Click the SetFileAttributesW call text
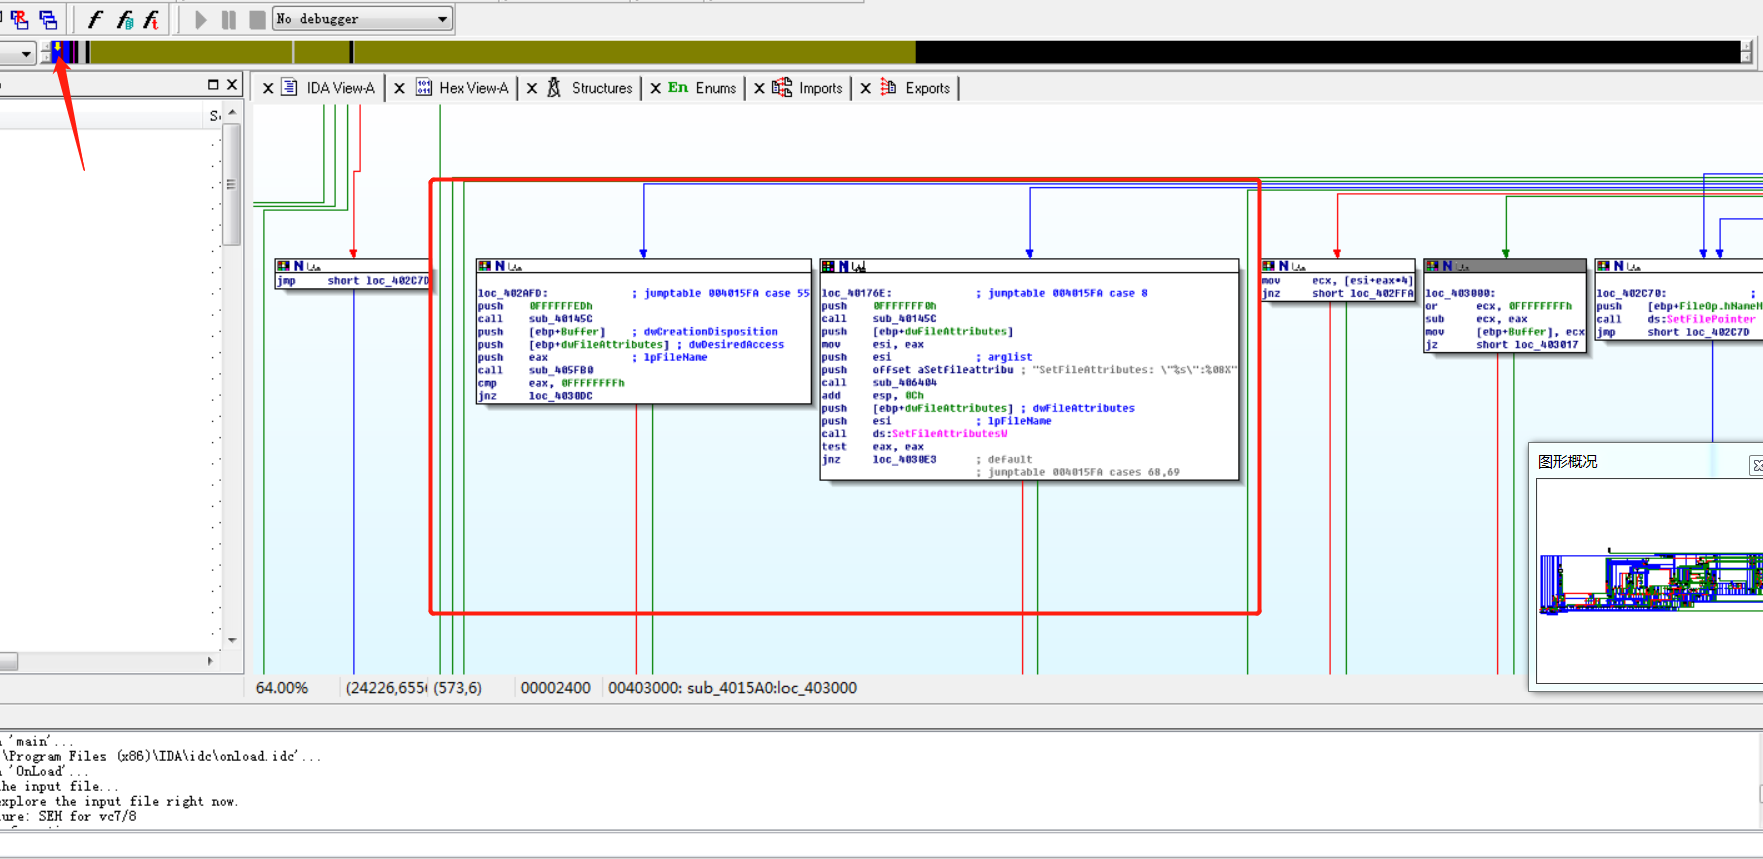 pos(949,434)
